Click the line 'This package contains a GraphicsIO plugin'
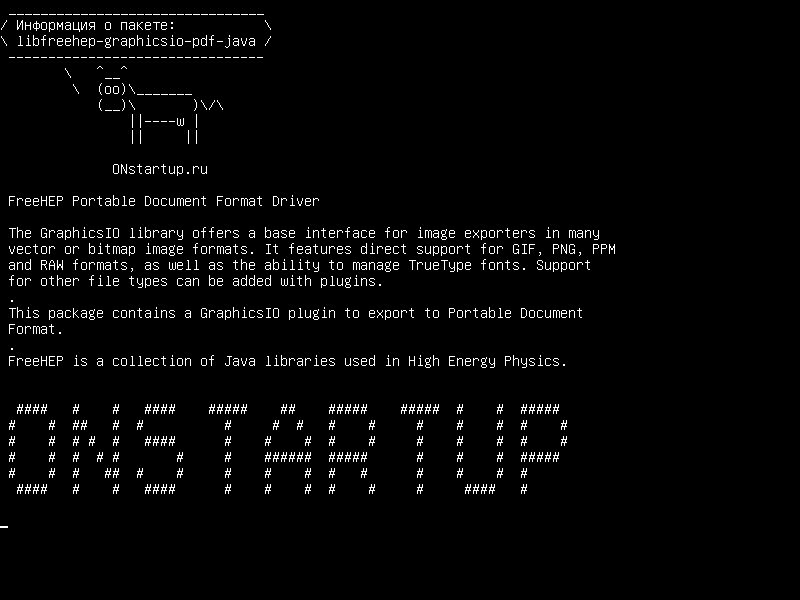 [295, 313]
